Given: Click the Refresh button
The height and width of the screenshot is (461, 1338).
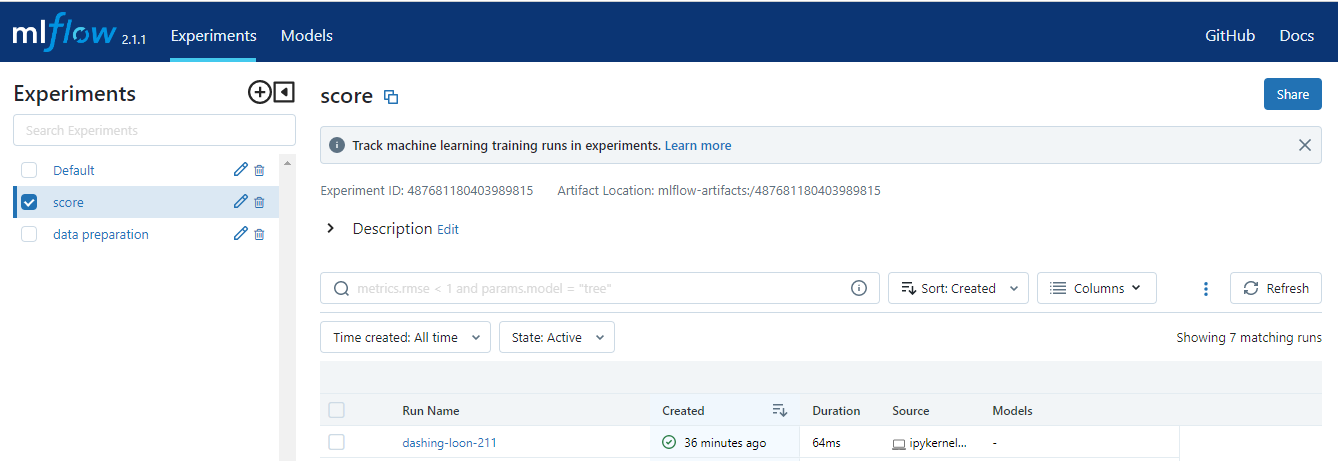Looking at the screenshot, I should (1276, 288).
